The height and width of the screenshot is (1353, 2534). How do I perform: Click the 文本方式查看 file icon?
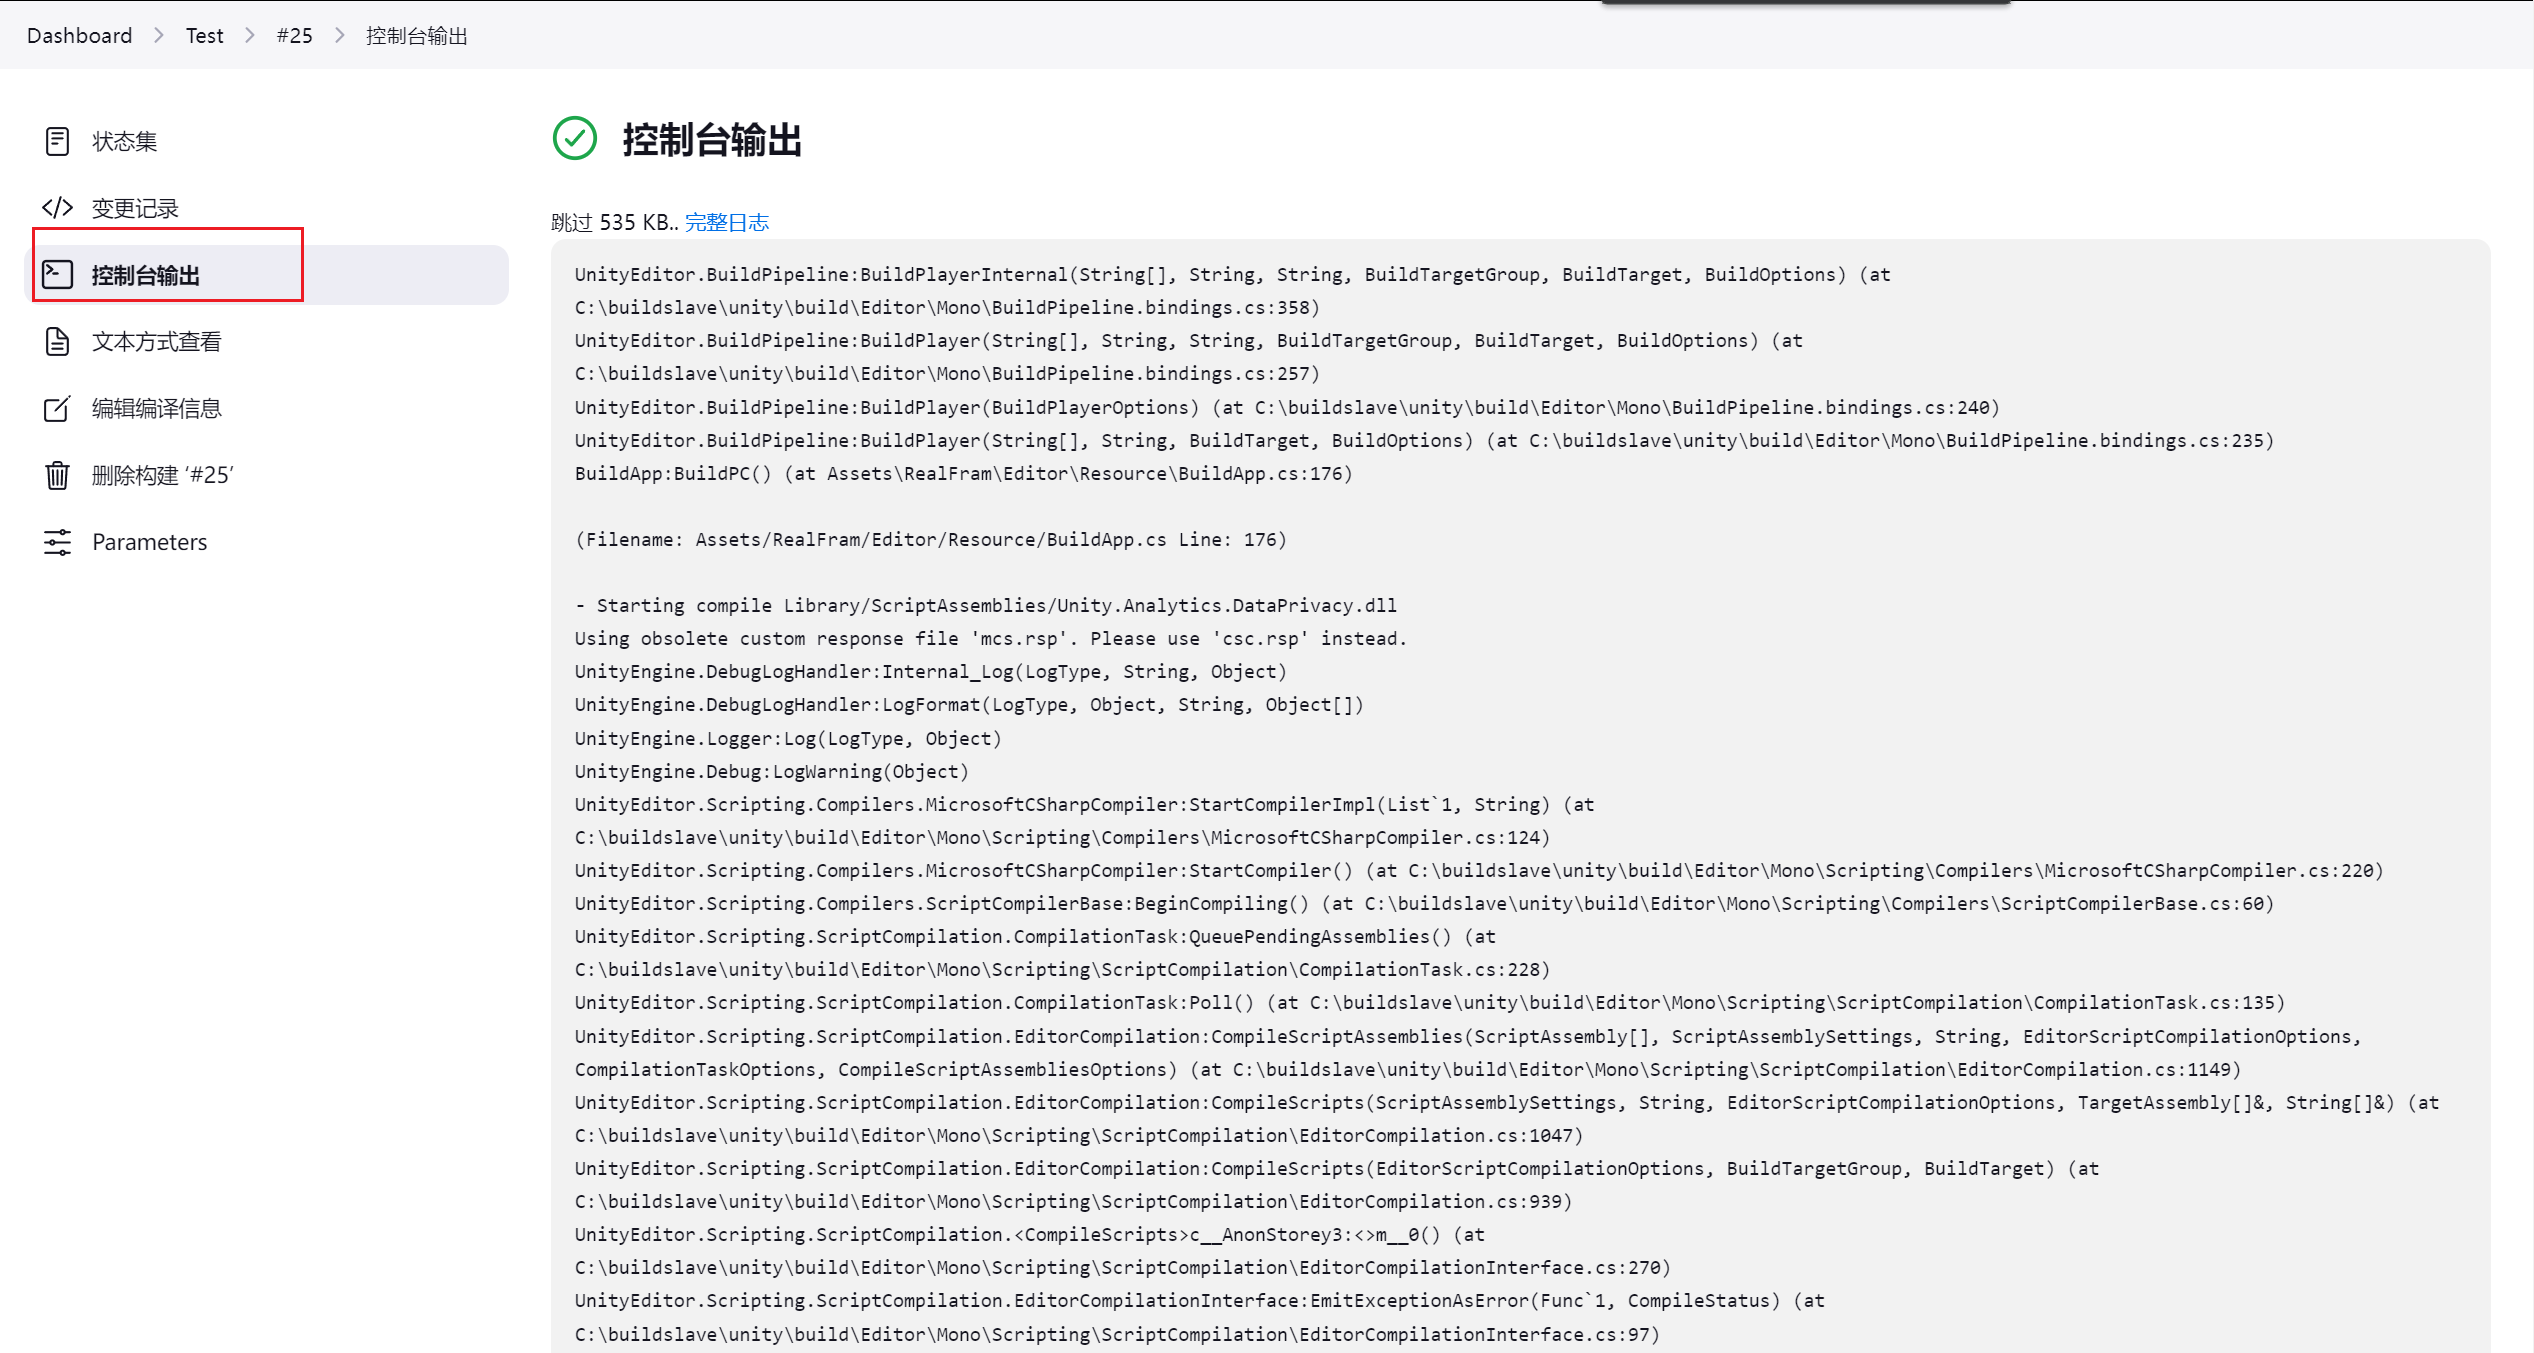57,341
